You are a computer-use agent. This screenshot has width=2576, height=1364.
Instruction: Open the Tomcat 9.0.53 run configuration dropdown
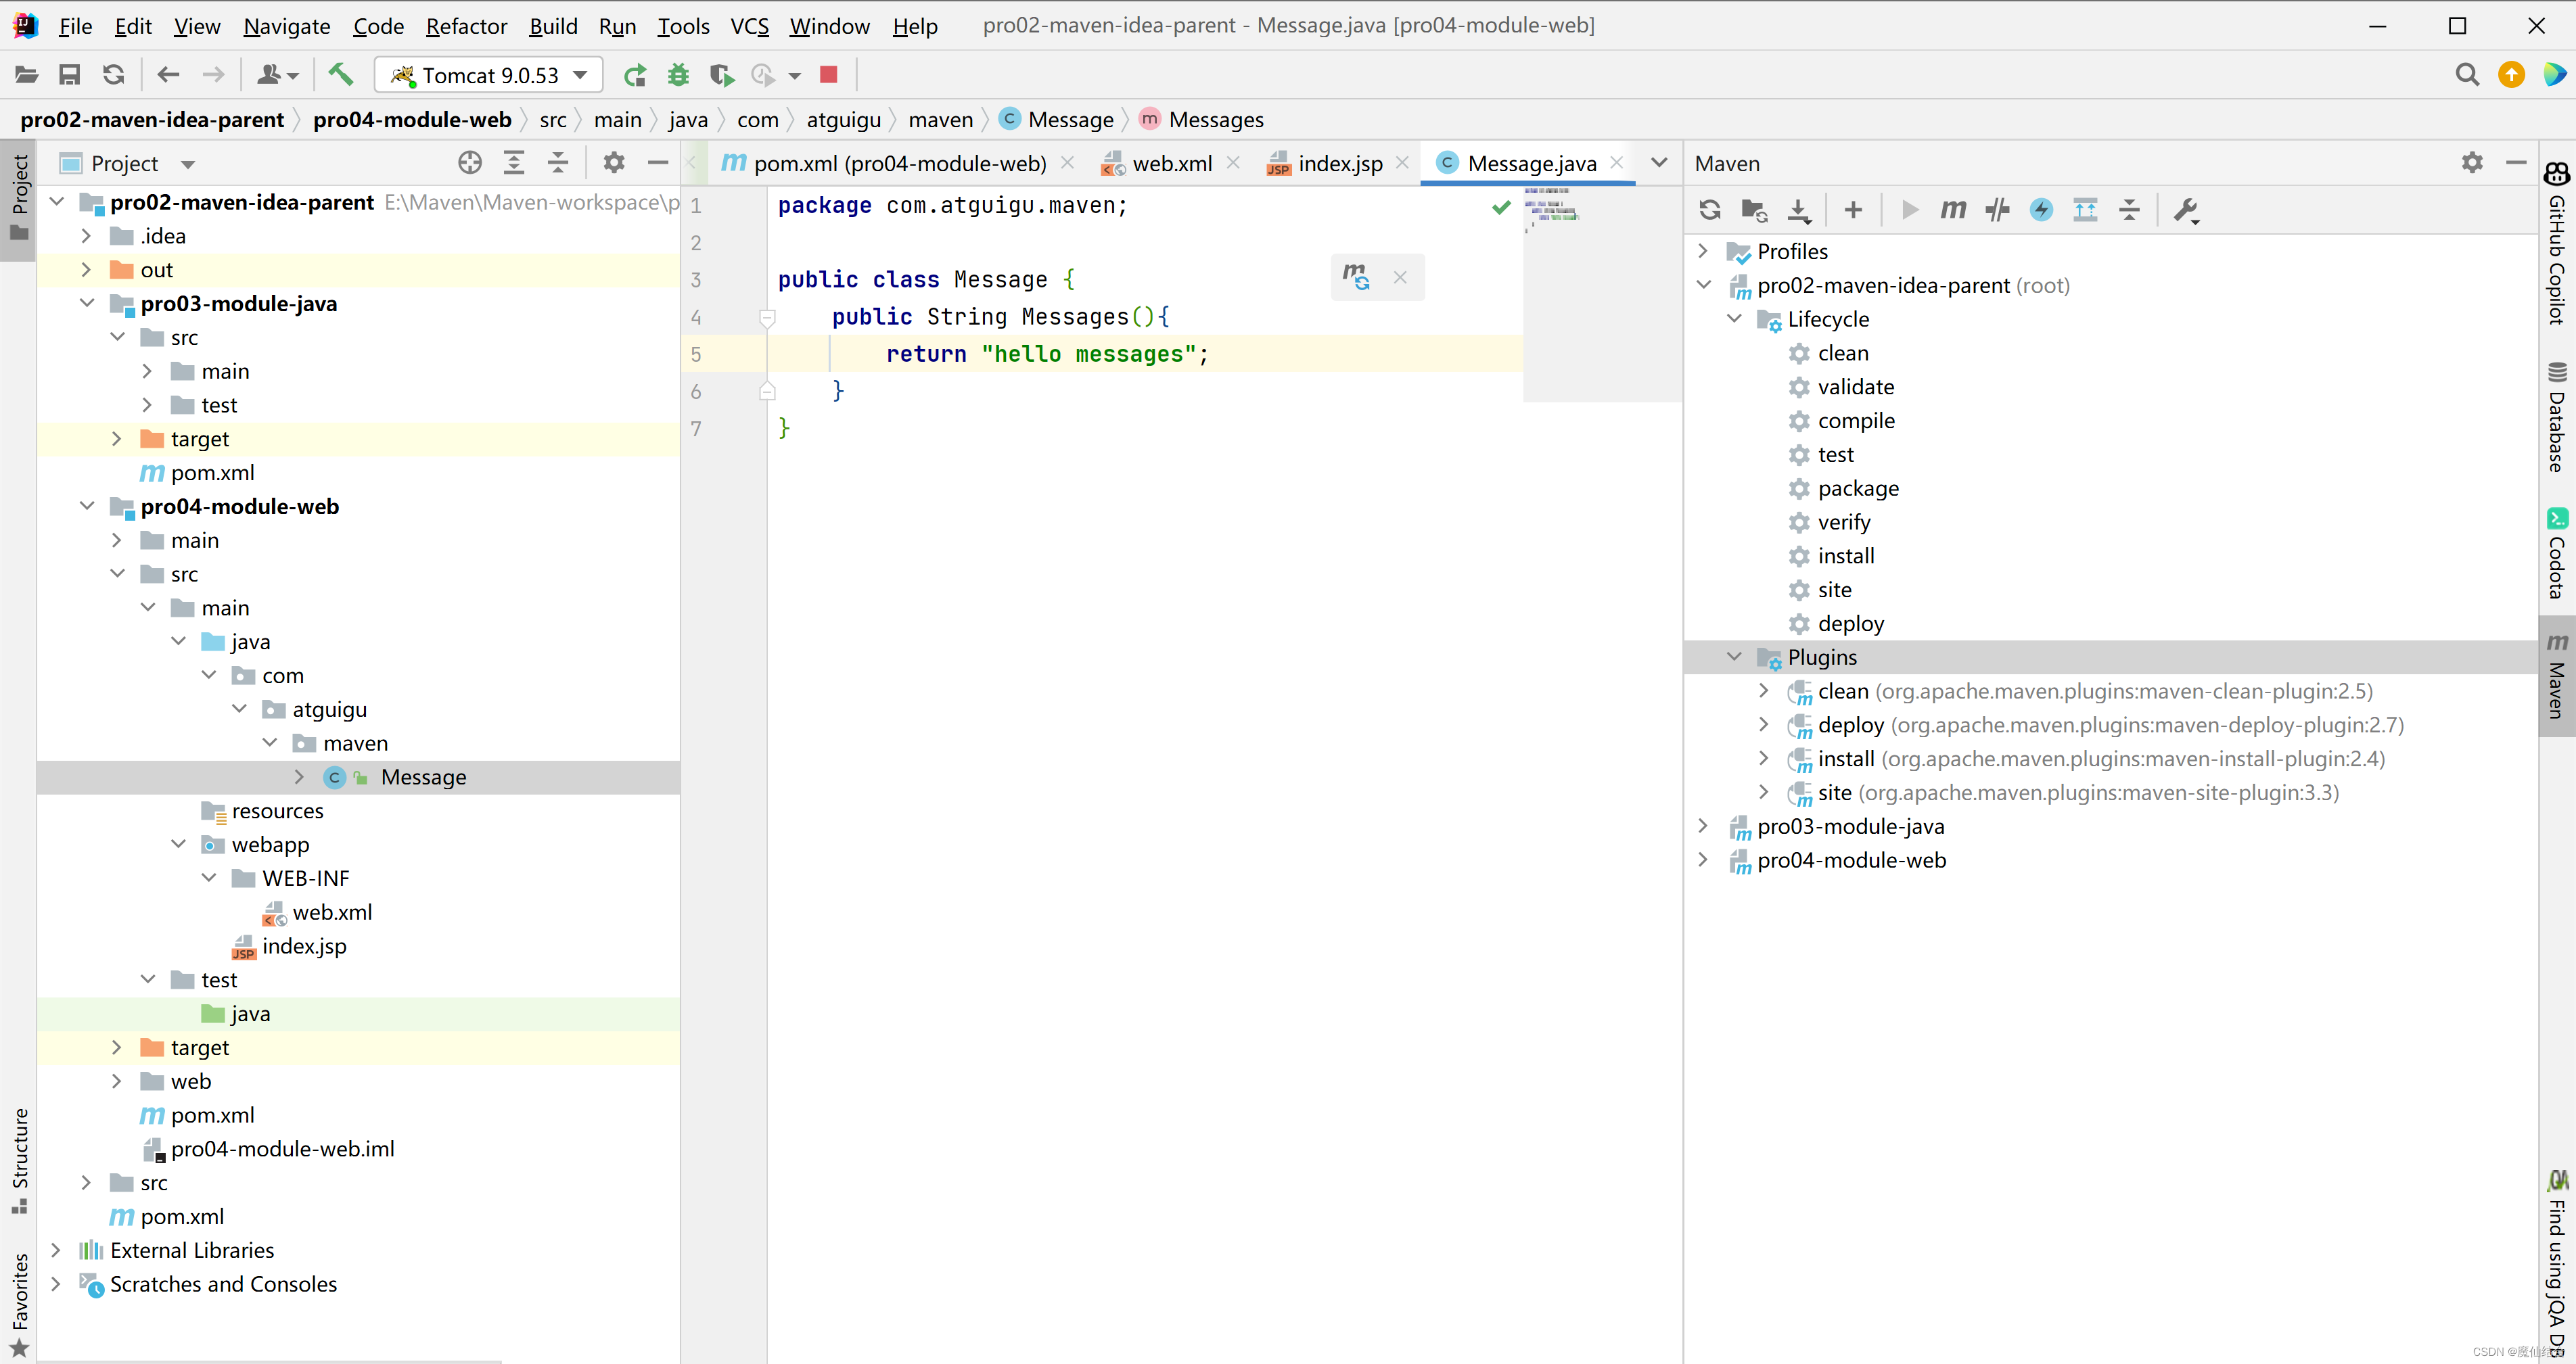pyautogui.click(x=489, y=75)
